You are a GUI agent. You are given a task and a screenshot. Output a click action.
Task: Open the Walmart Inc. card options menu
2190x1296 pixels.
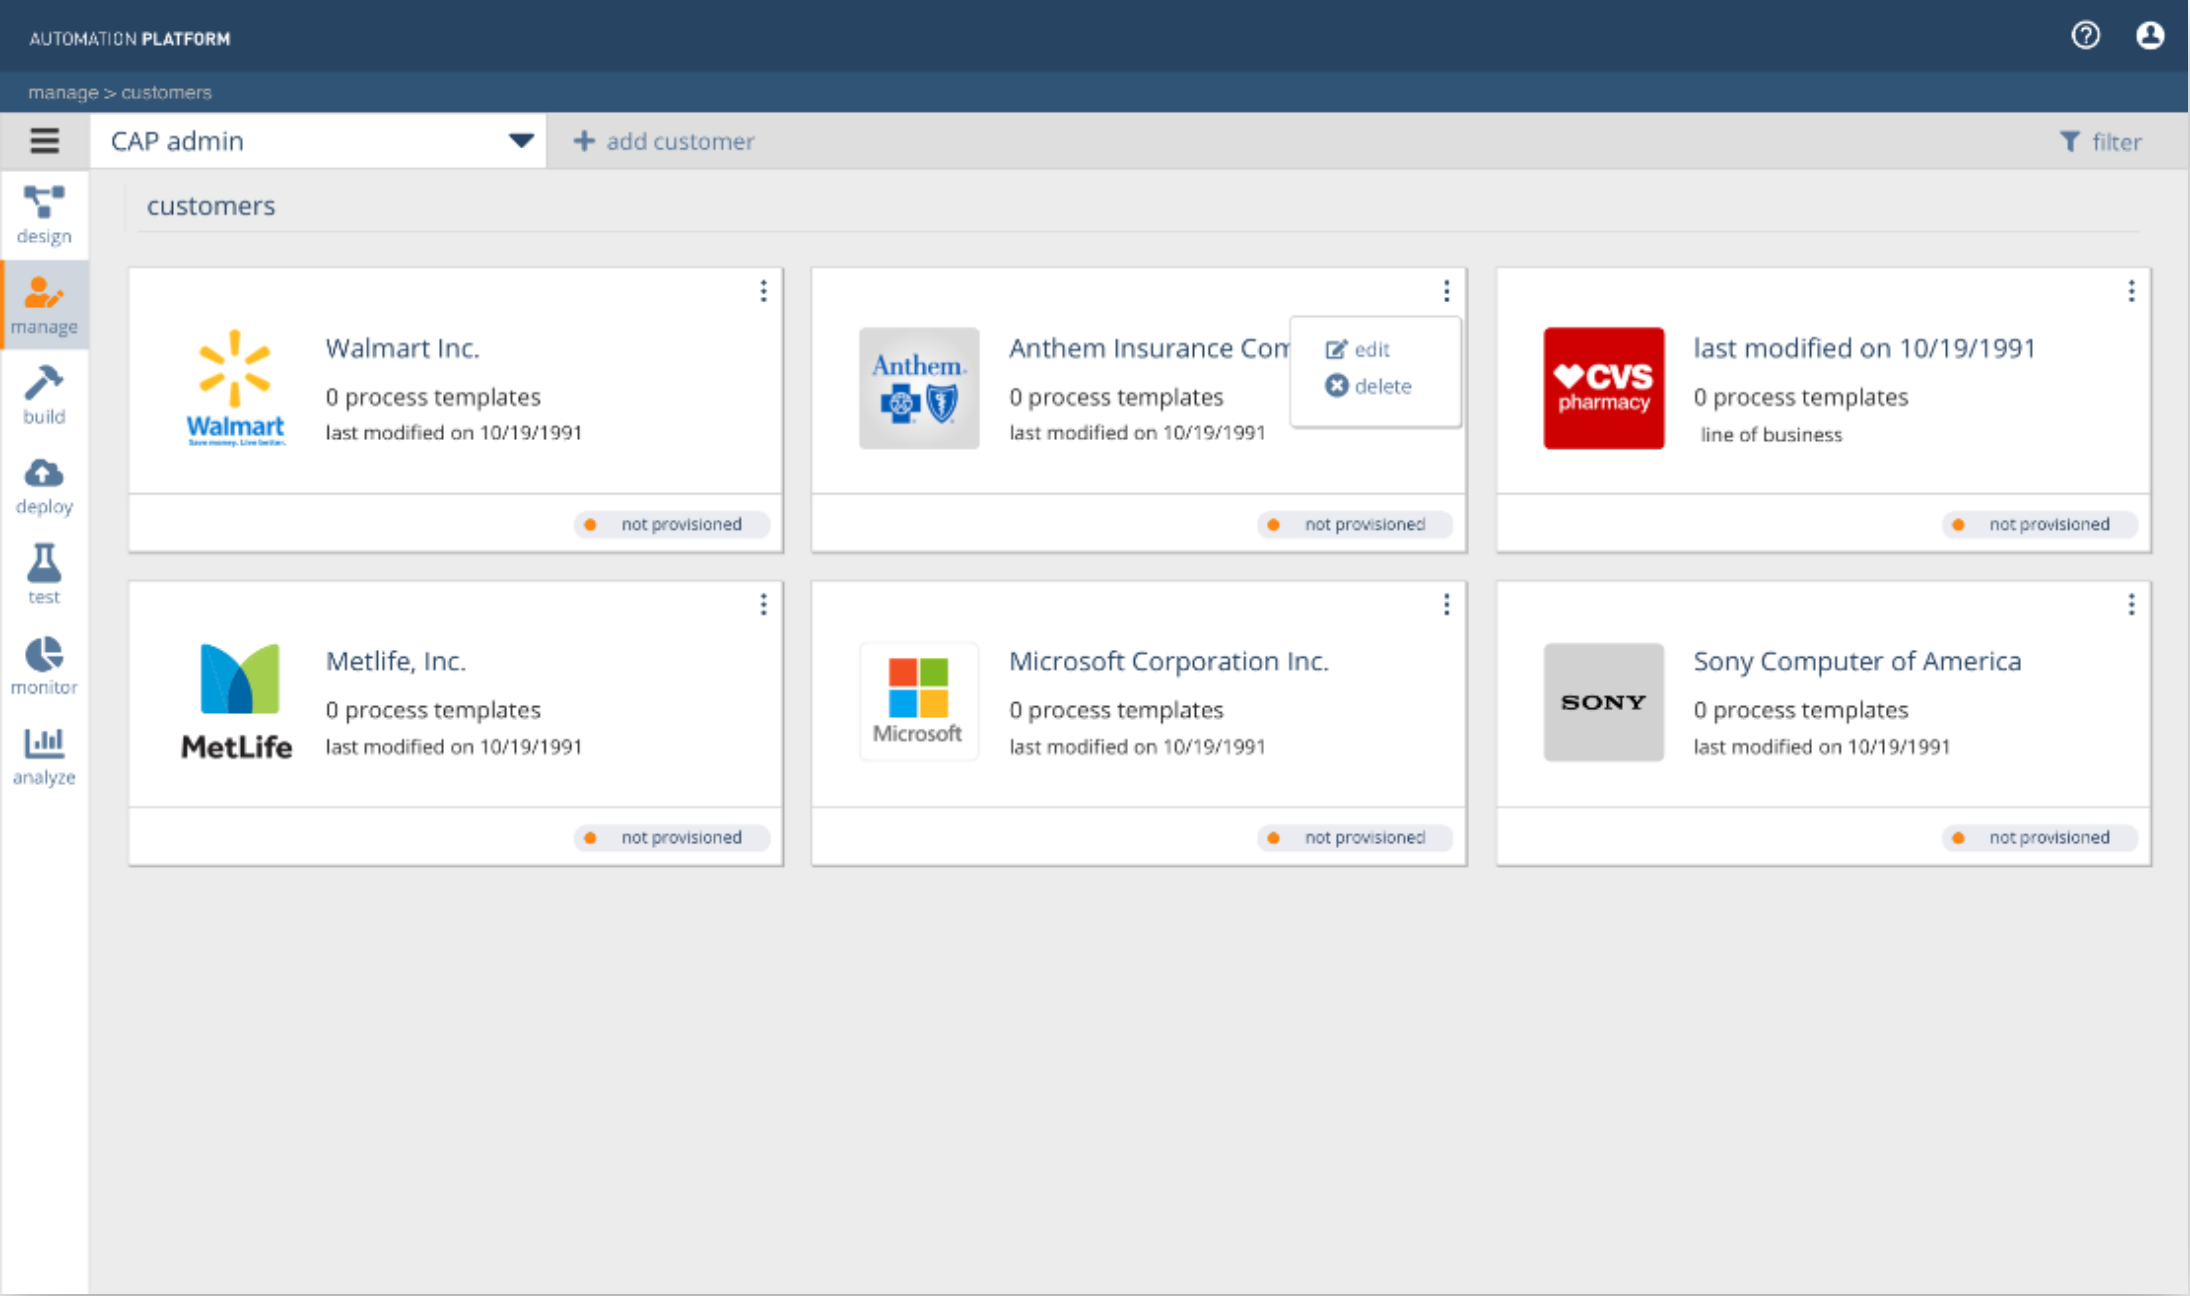pos(763,291)
